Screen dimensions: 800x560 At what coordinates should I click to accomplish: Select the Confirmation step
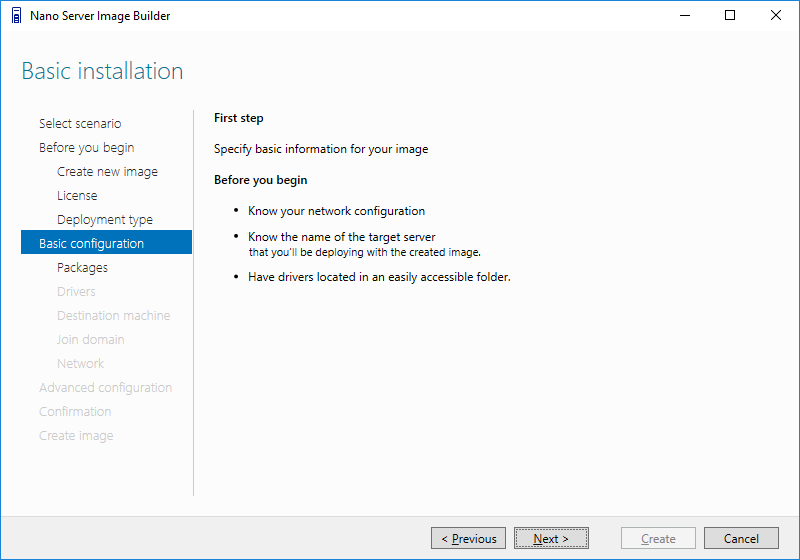75,411
